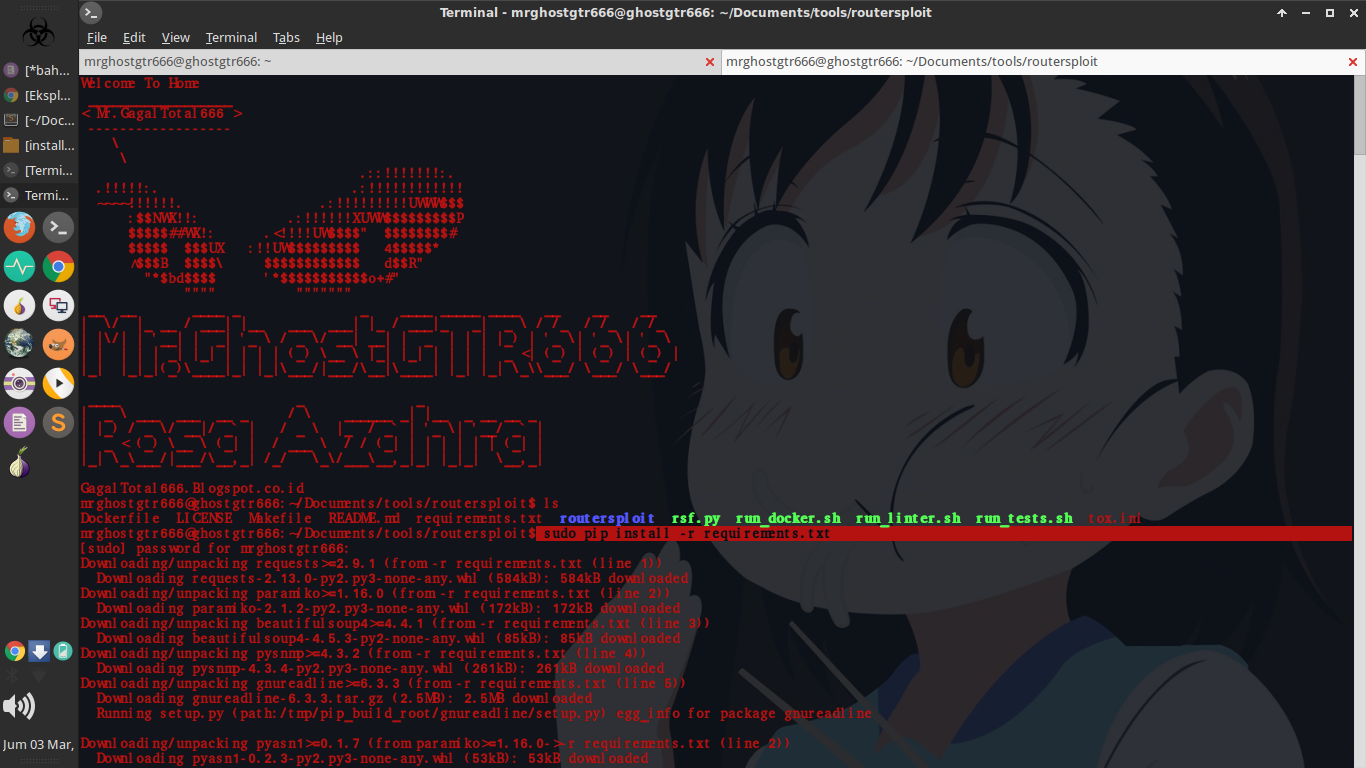1366x768 pixels.
Task: Close the mrghostgtr666@ghostgtr666: ~ tab
Action: tap(710, 62)
